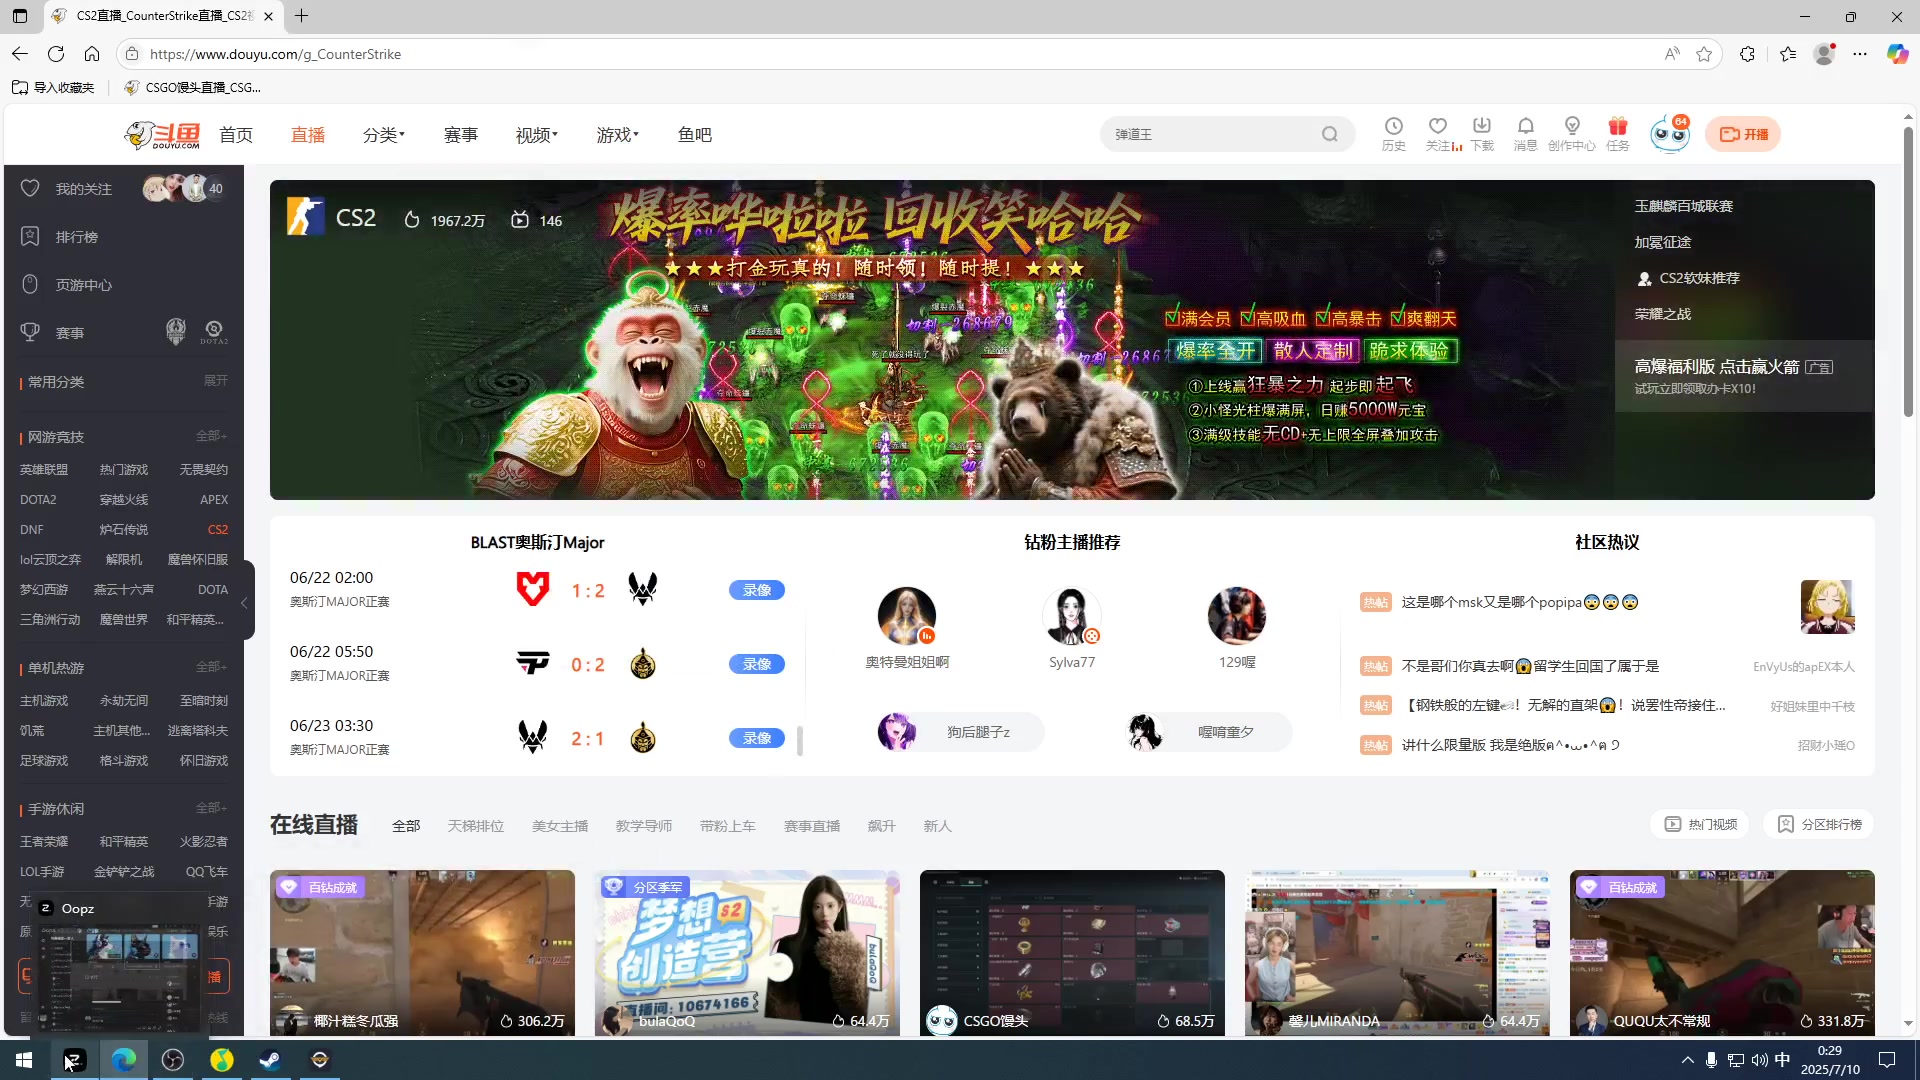Image resolution: width=1920 pixels, height=1080 pixels.
Task: Watch replay of the 06/23 03:30 match
Action: click(757, 738)
